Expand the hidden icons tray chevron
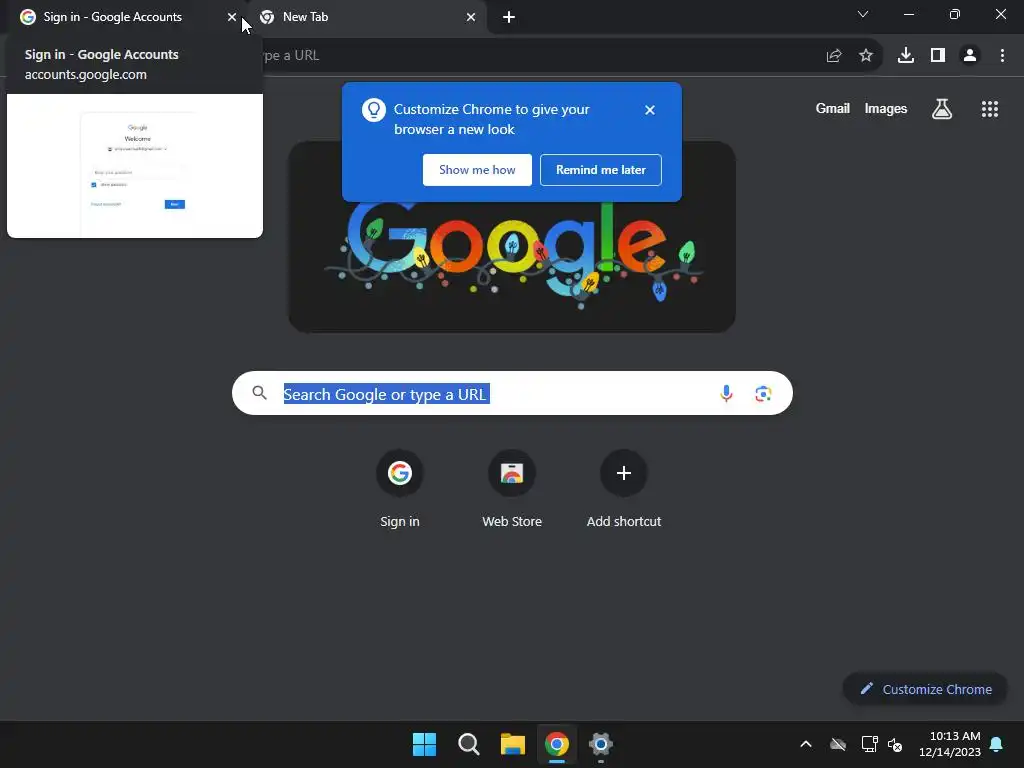 [806, 744]
